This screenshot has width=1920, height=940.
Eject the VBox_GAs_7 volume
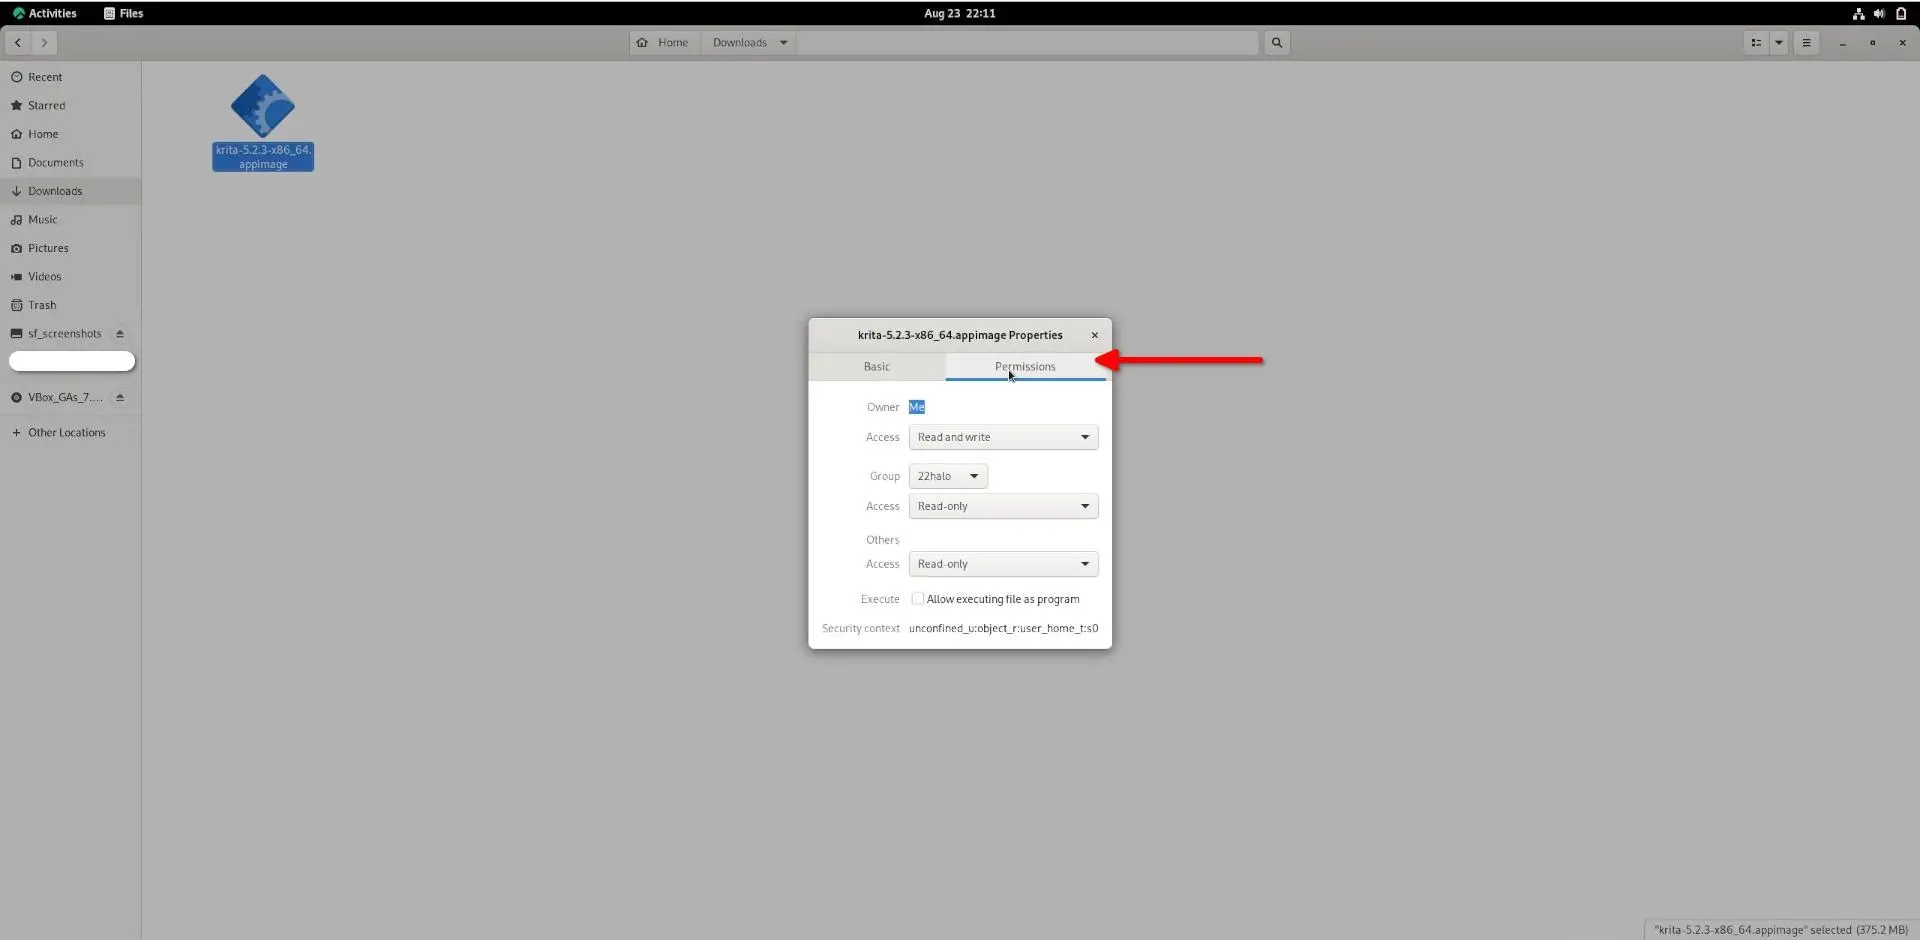click(x=120, y=397)
